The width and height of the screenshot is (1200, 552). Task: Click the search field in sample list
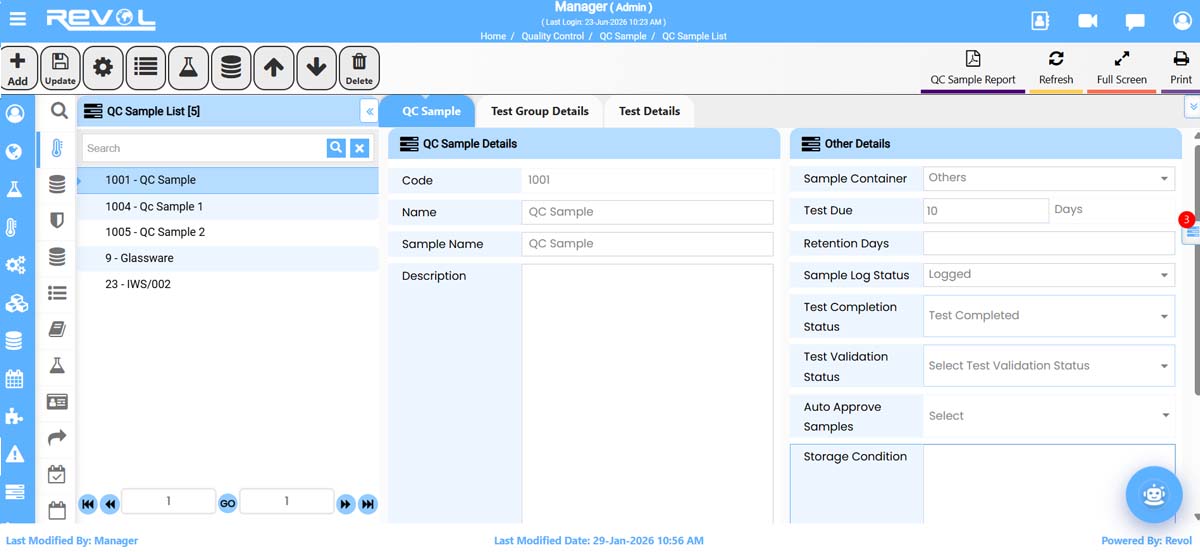click(204, 148)
